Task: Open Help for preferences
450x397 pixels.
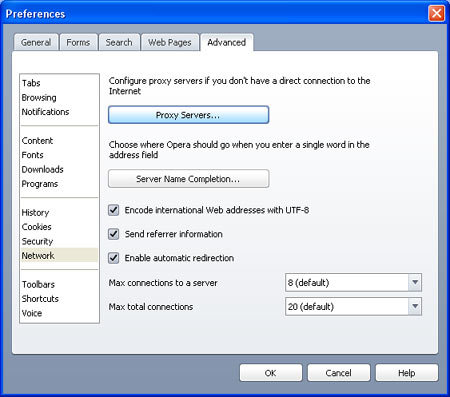Action: point(407,373)
